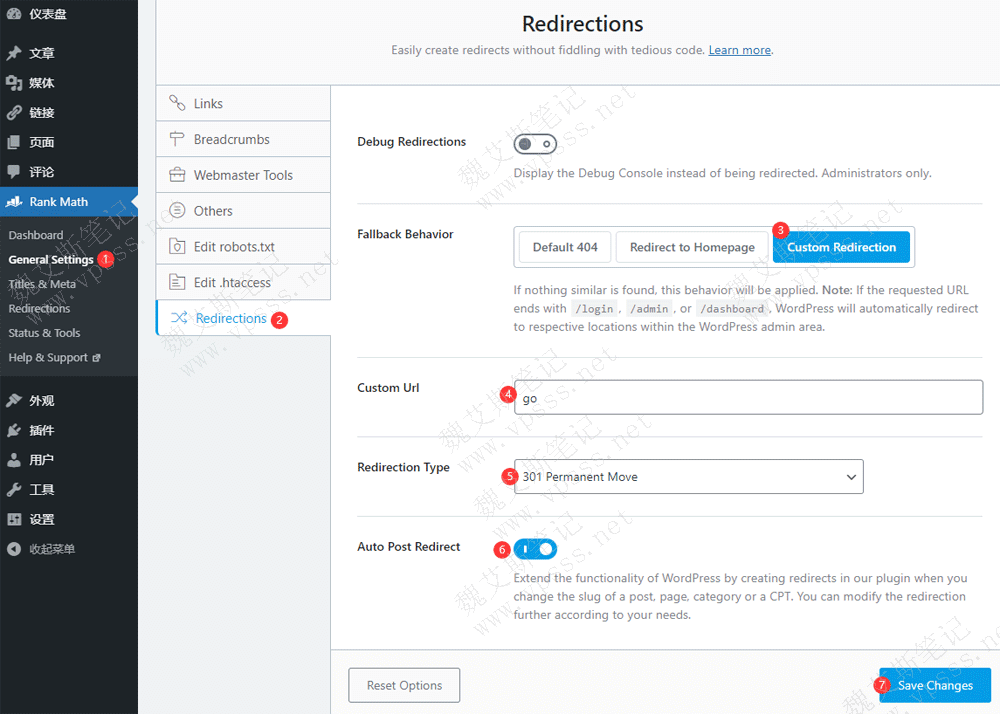The height and width of the screenshot is (714, 1000).
Task: Open the Others settings tab
Action: [x=213, y=211]
